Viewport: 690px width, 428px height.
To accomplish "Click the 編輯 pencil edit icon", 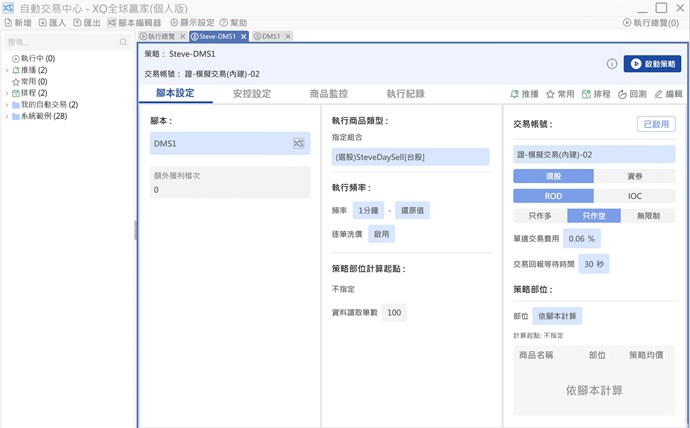I will (658, 94).
